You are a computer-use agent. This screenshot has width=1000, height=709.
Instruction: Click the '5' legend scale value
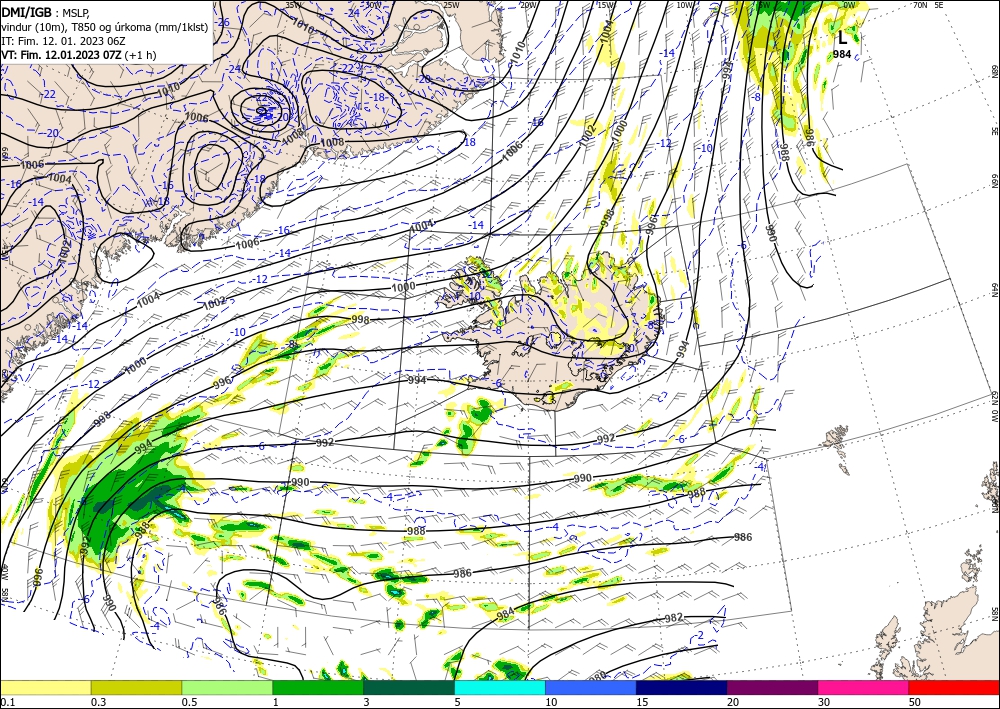pyautogui.click(x=457, y=702)
